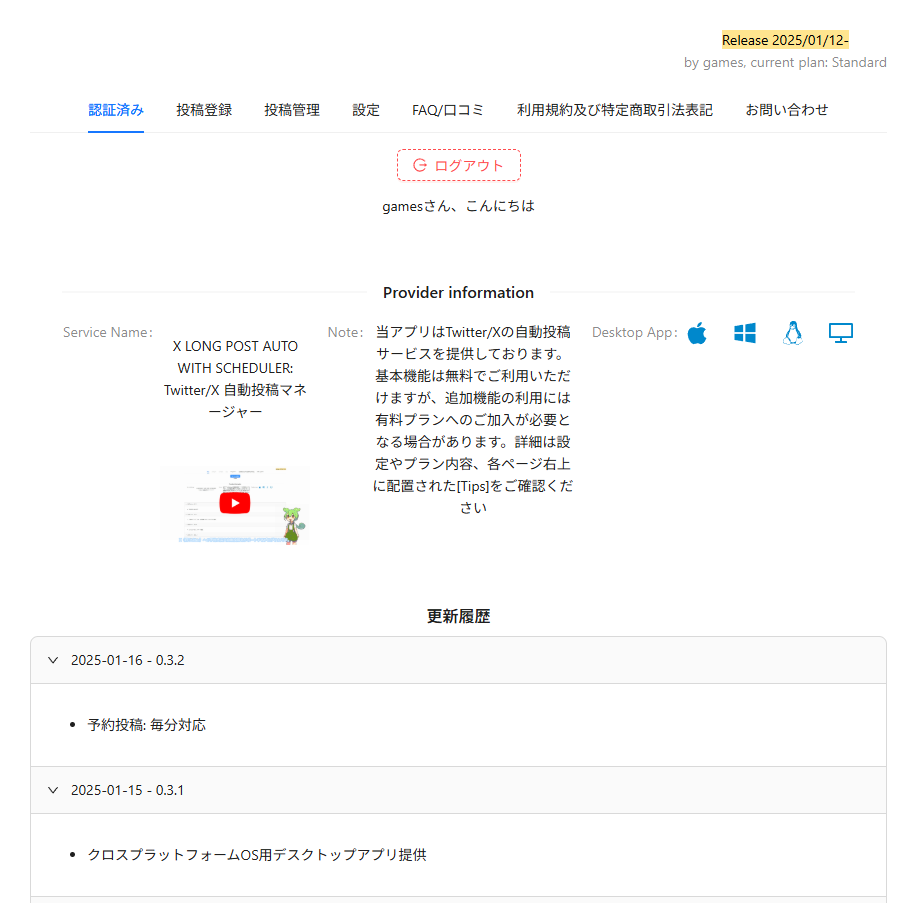Click the monitor icon next to Desktop App
This screenshot has height=903, width=915.
tap(840, 333)
